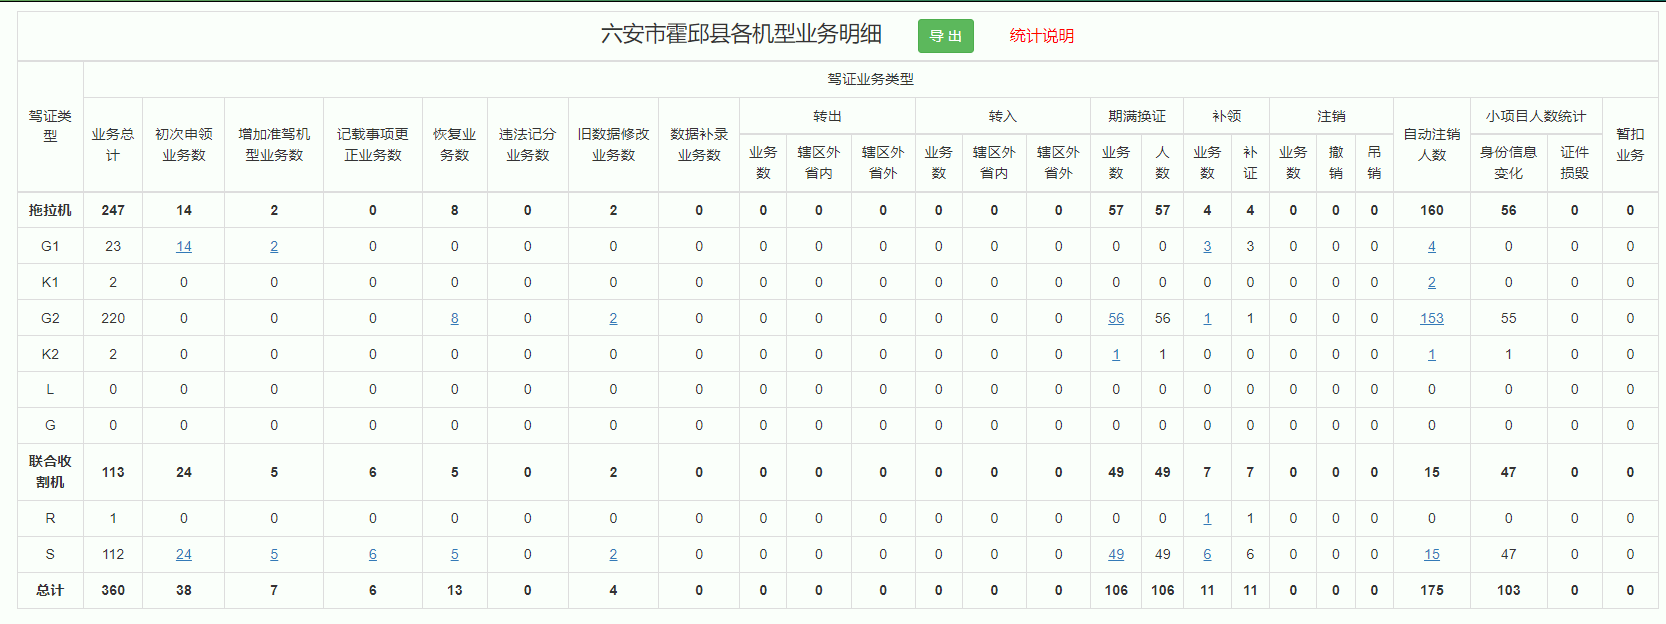This screenshot has height=624, width=1666.
Task: Click the green 导出 export button
Action: pos(945,36)
